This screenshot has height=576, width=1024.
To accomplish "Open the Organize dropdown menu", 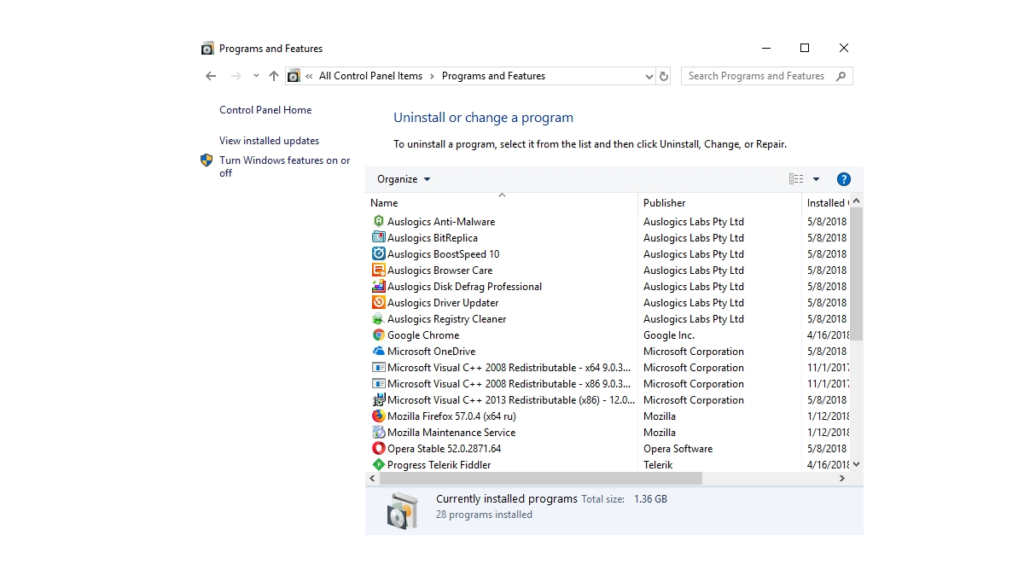I will (x=404, y=179).
